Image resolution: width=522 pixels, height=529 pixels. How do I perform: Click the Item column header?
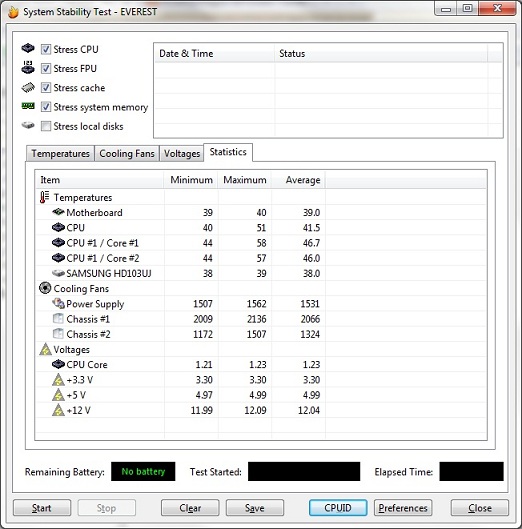coord(100,180)
